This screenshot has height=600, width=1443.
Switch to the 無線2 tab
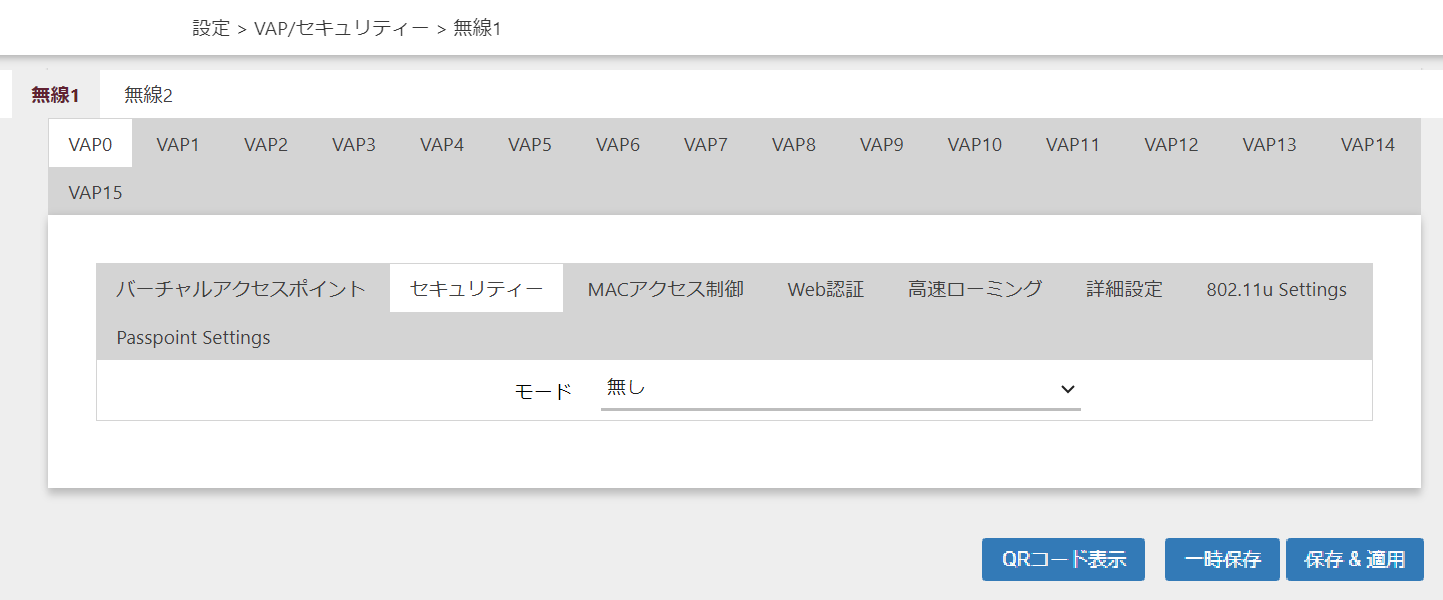click(148, 95)
